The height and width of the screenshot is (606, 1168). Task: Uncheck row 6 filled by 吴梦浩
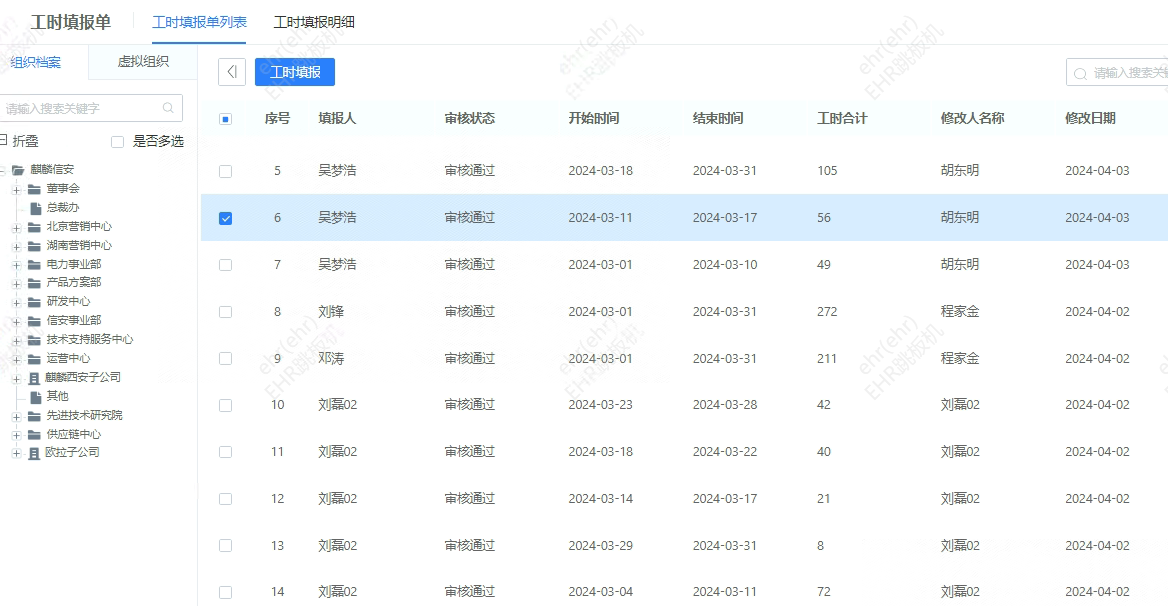tap(225, 217)
